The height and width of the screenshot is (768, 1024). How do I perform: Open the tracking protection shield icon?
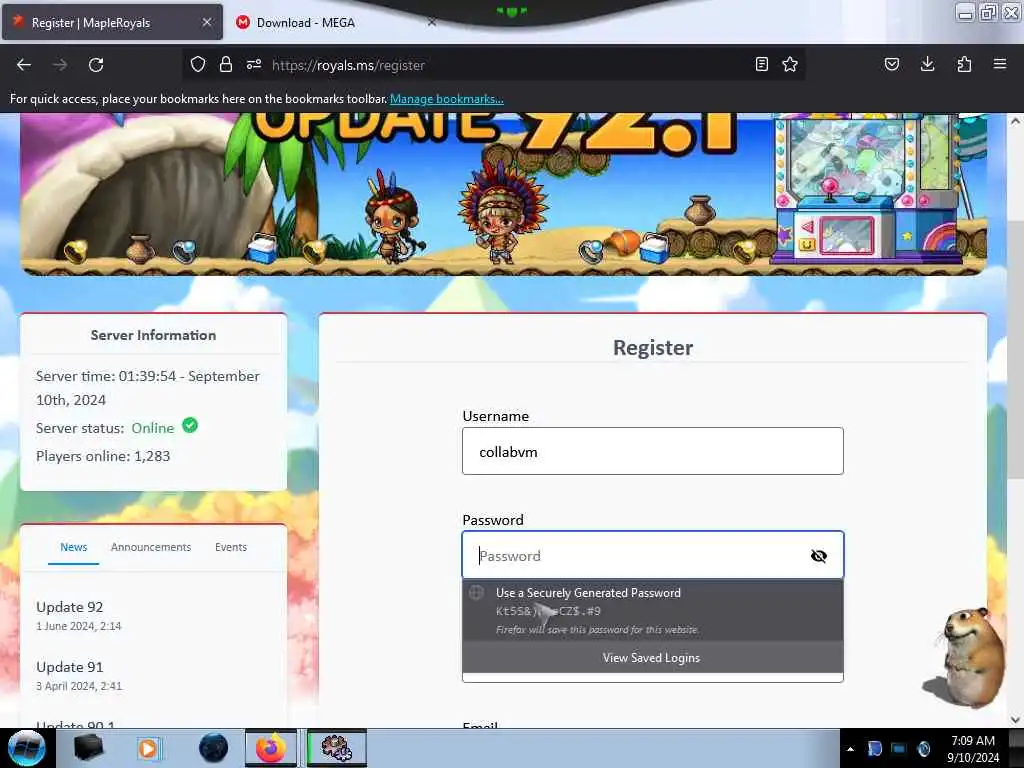(x=198, y=64)
